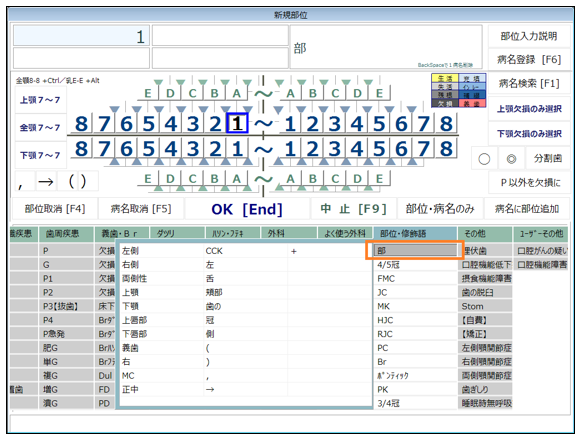Viewport: 583px width, 439px height.
Task: Click the empty input field right of the 1 field
Action: pyautogui.click(x=220, y=36)
